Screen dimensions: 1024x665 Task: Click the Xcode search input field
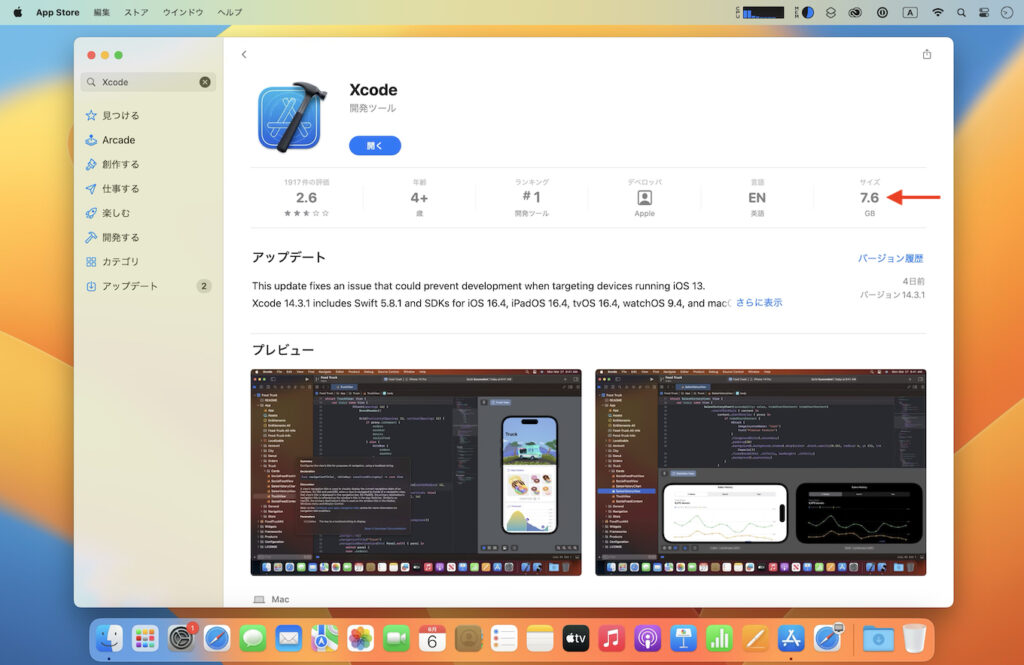point(149,82)
